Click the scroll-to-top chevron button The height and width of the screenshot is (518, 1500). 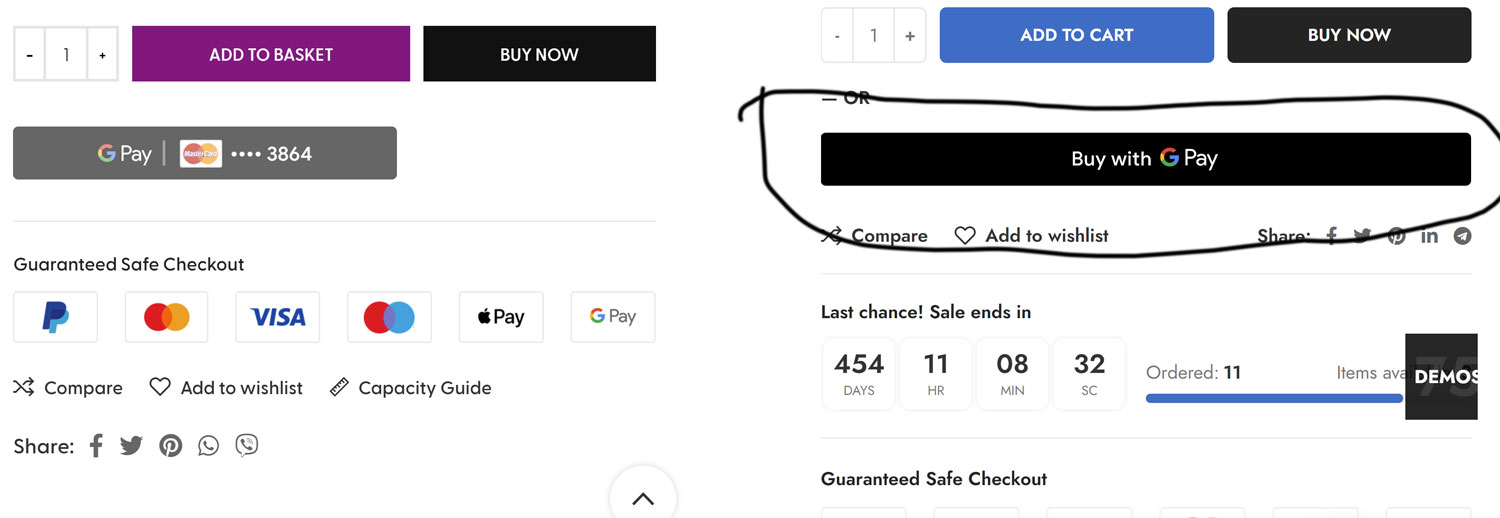(643, 497)
